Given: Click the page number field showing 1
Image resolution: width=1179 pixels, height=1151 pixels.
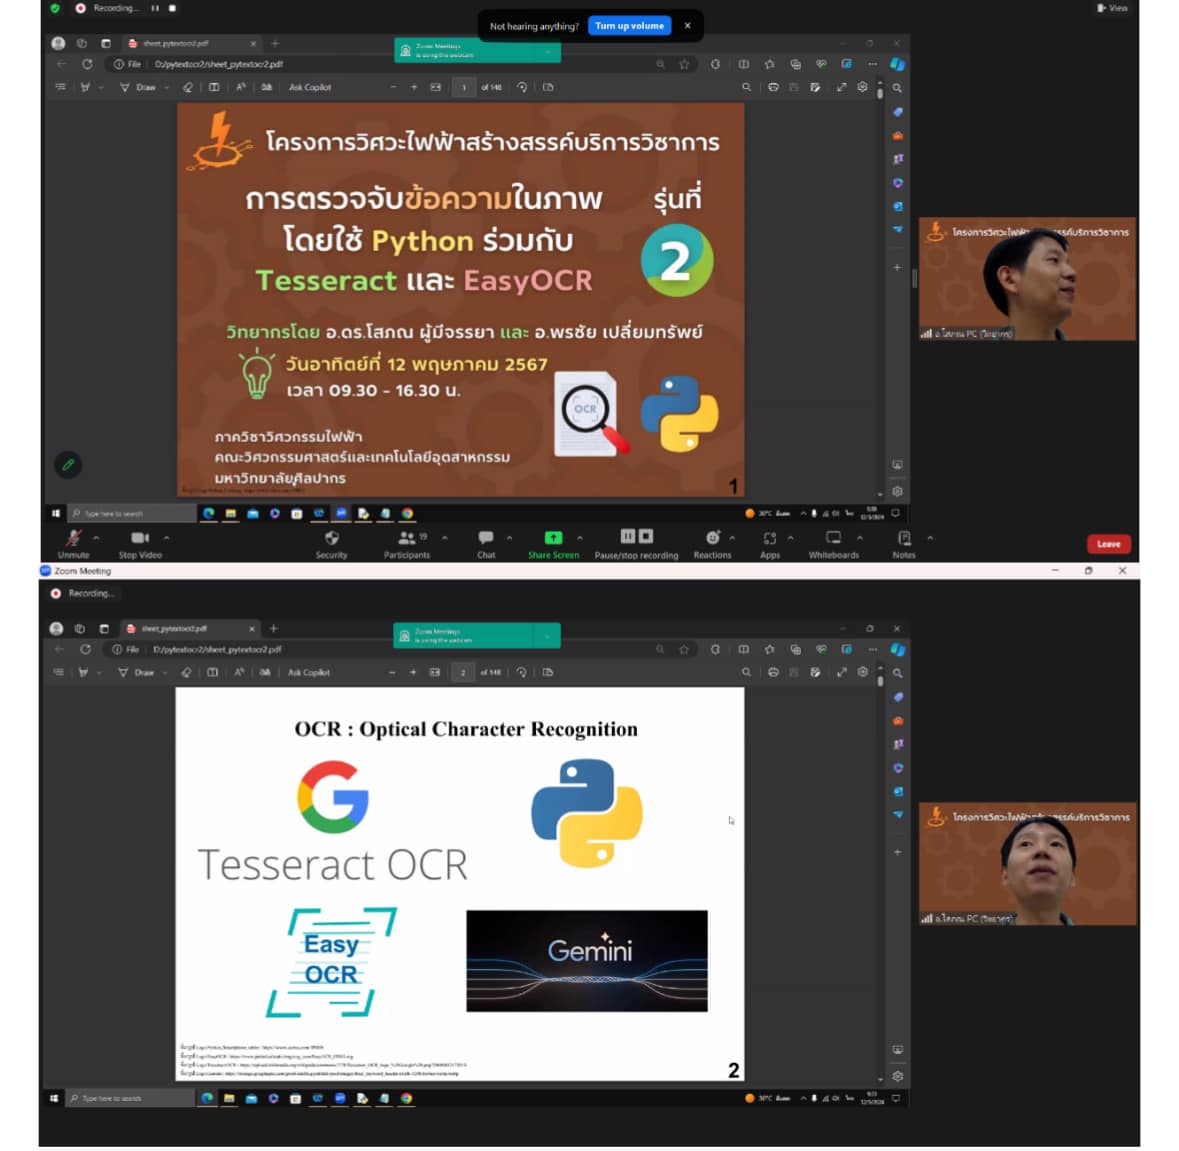Looking at the screenshot, I should click(x=464, y=87).
